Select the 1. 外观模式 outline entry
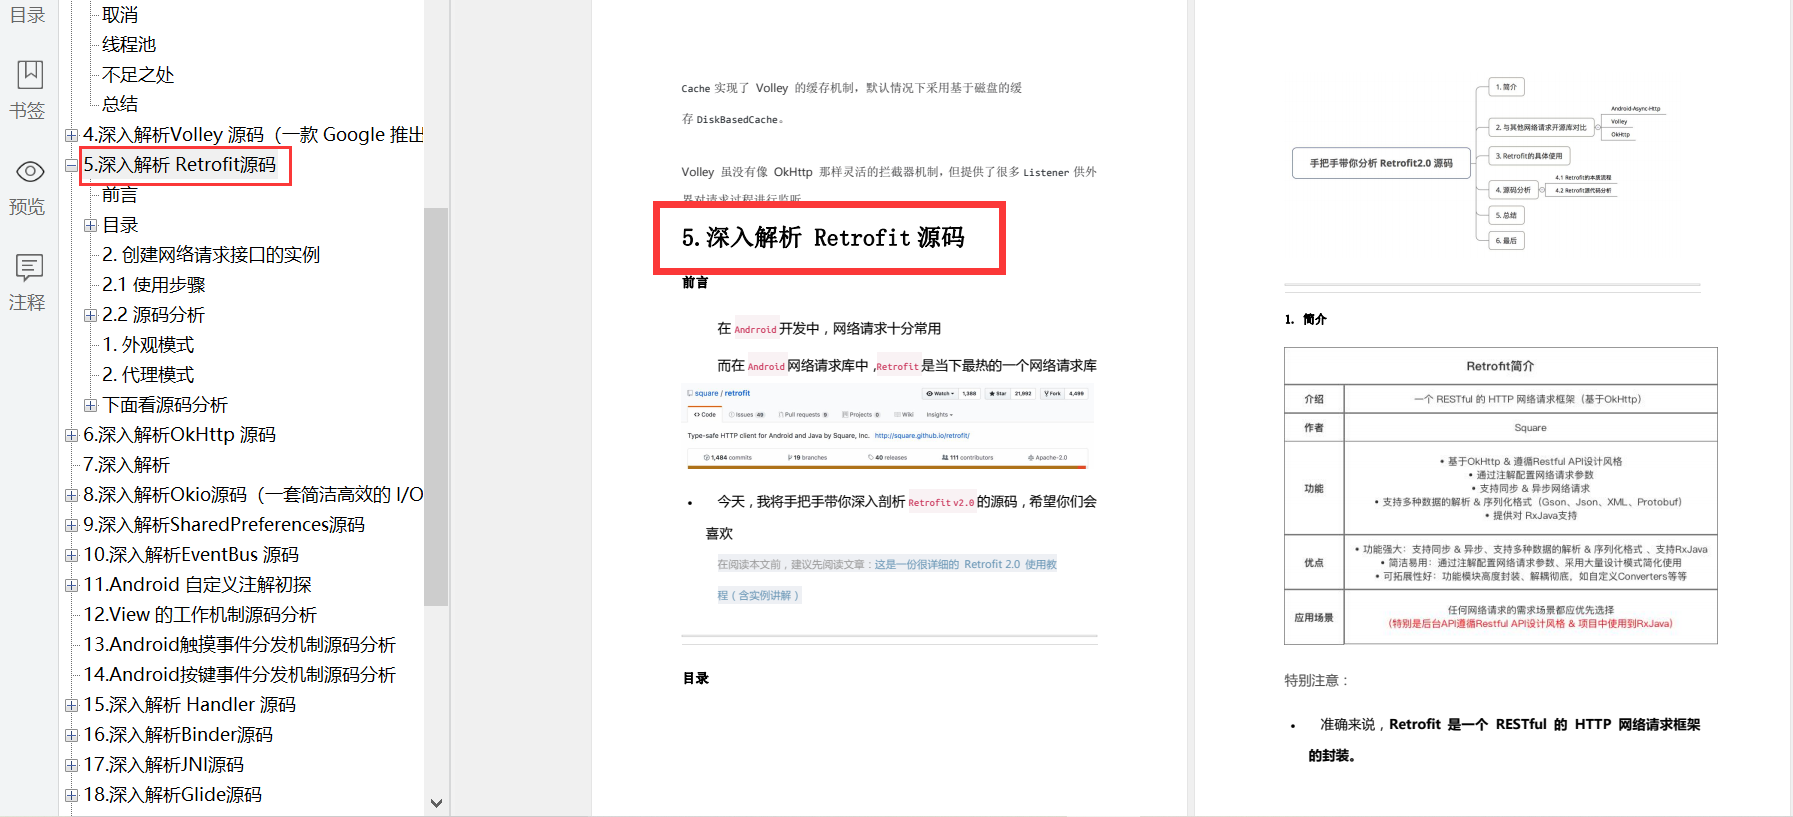Image resolution: width=1793 pixels, height=817 pixels. point(148,344)
